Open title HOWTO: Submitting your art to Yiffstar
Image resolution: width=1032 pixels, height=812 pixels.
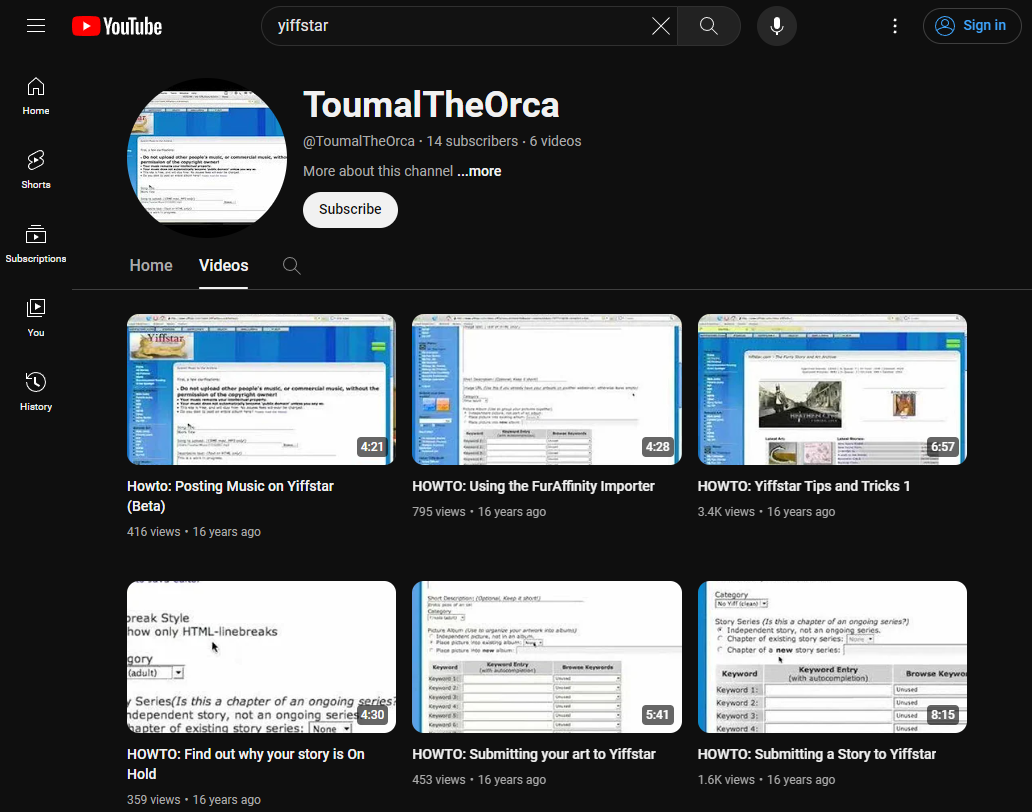tap(534, 754)
